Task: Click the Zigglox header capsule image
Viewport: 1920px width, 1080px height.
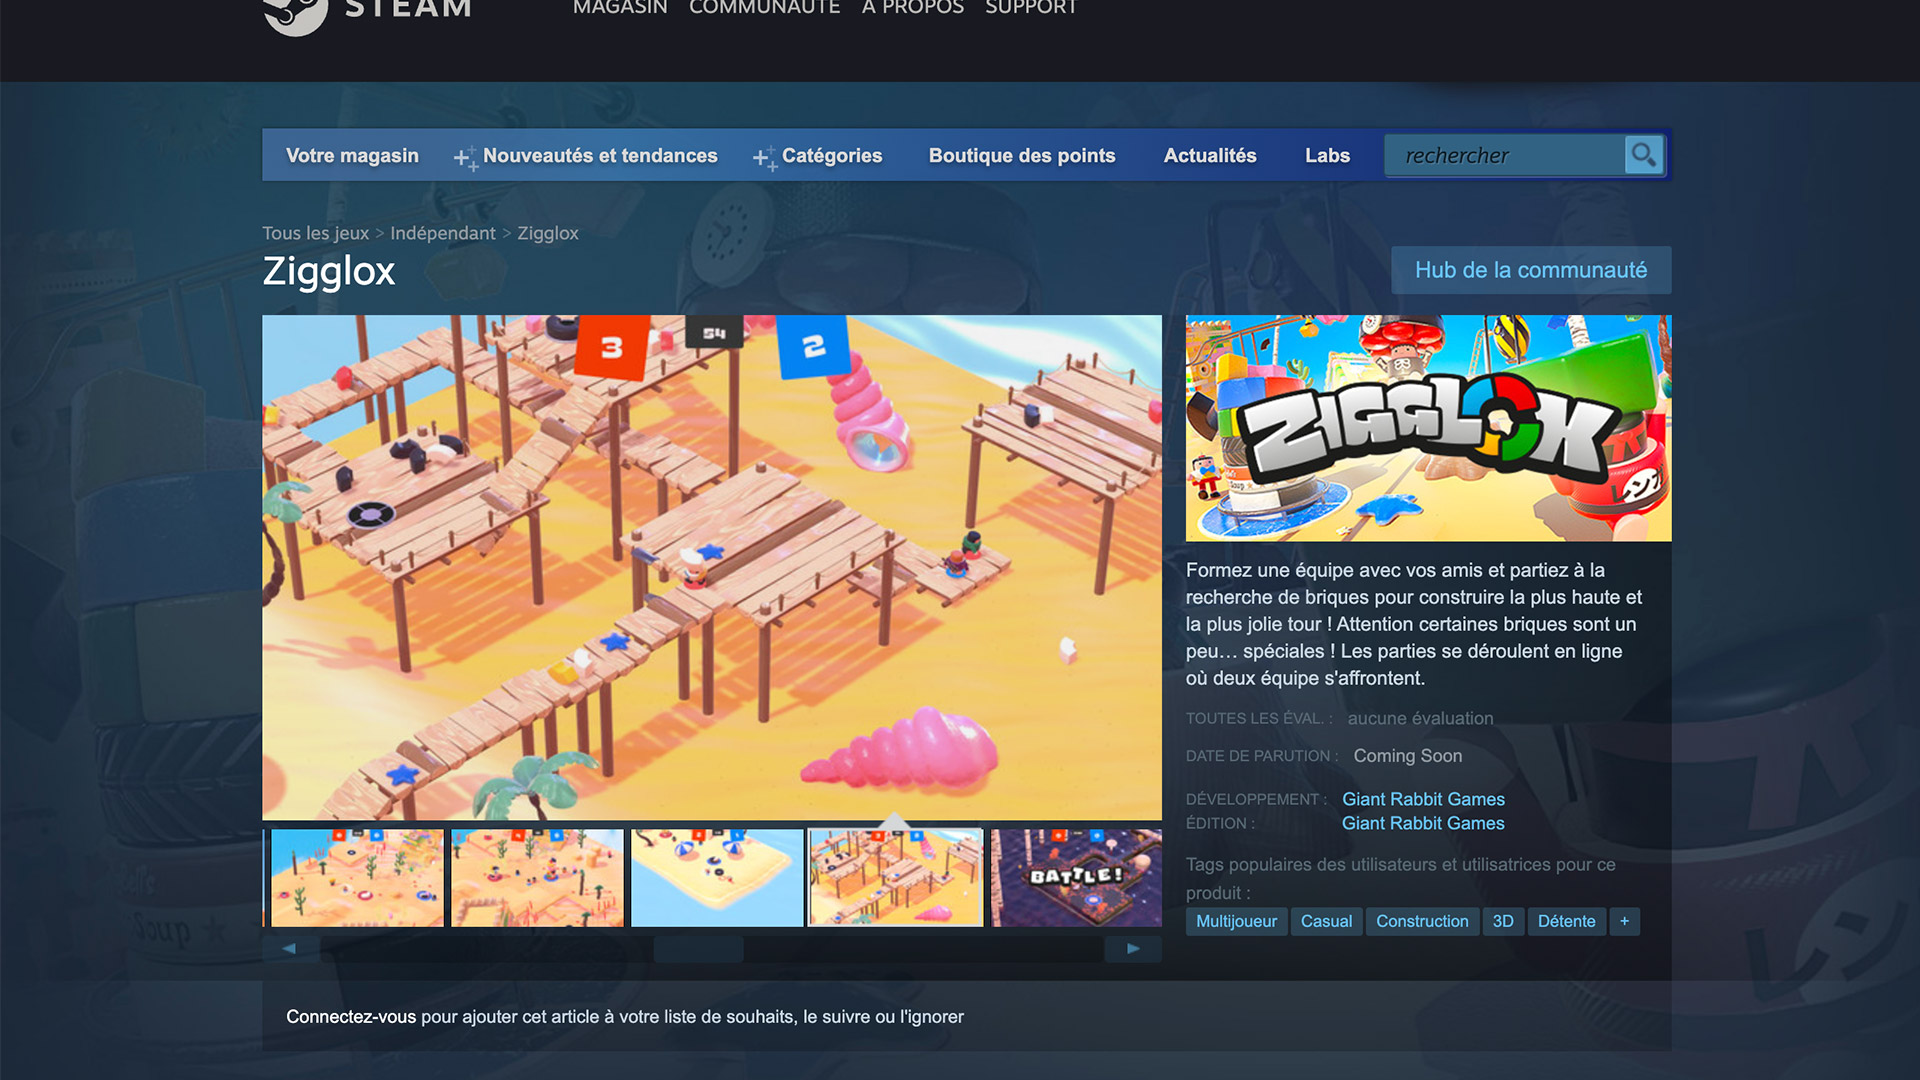Action: pos(1428,429)
